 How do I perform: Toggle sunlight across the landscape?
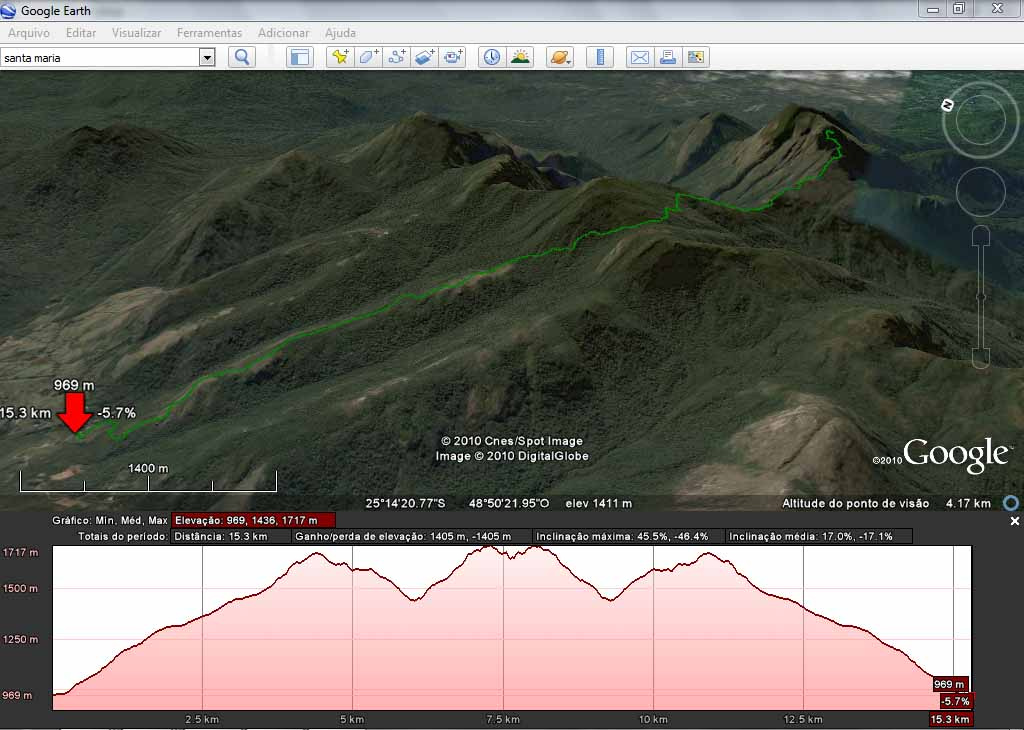tap(520, 57)
